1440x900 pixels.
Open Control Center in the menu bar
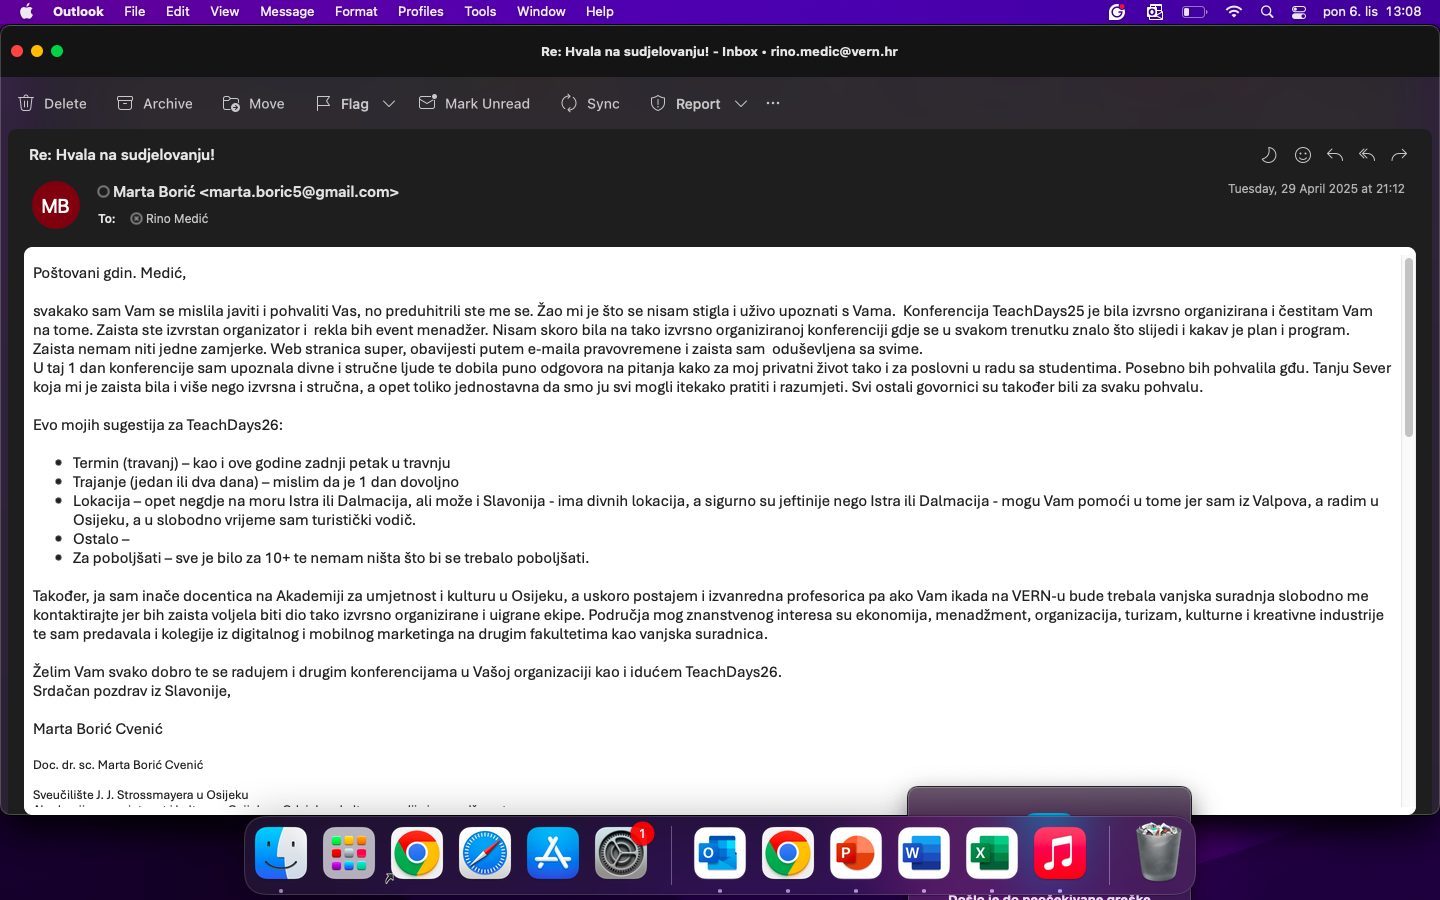click(1299, 12)
